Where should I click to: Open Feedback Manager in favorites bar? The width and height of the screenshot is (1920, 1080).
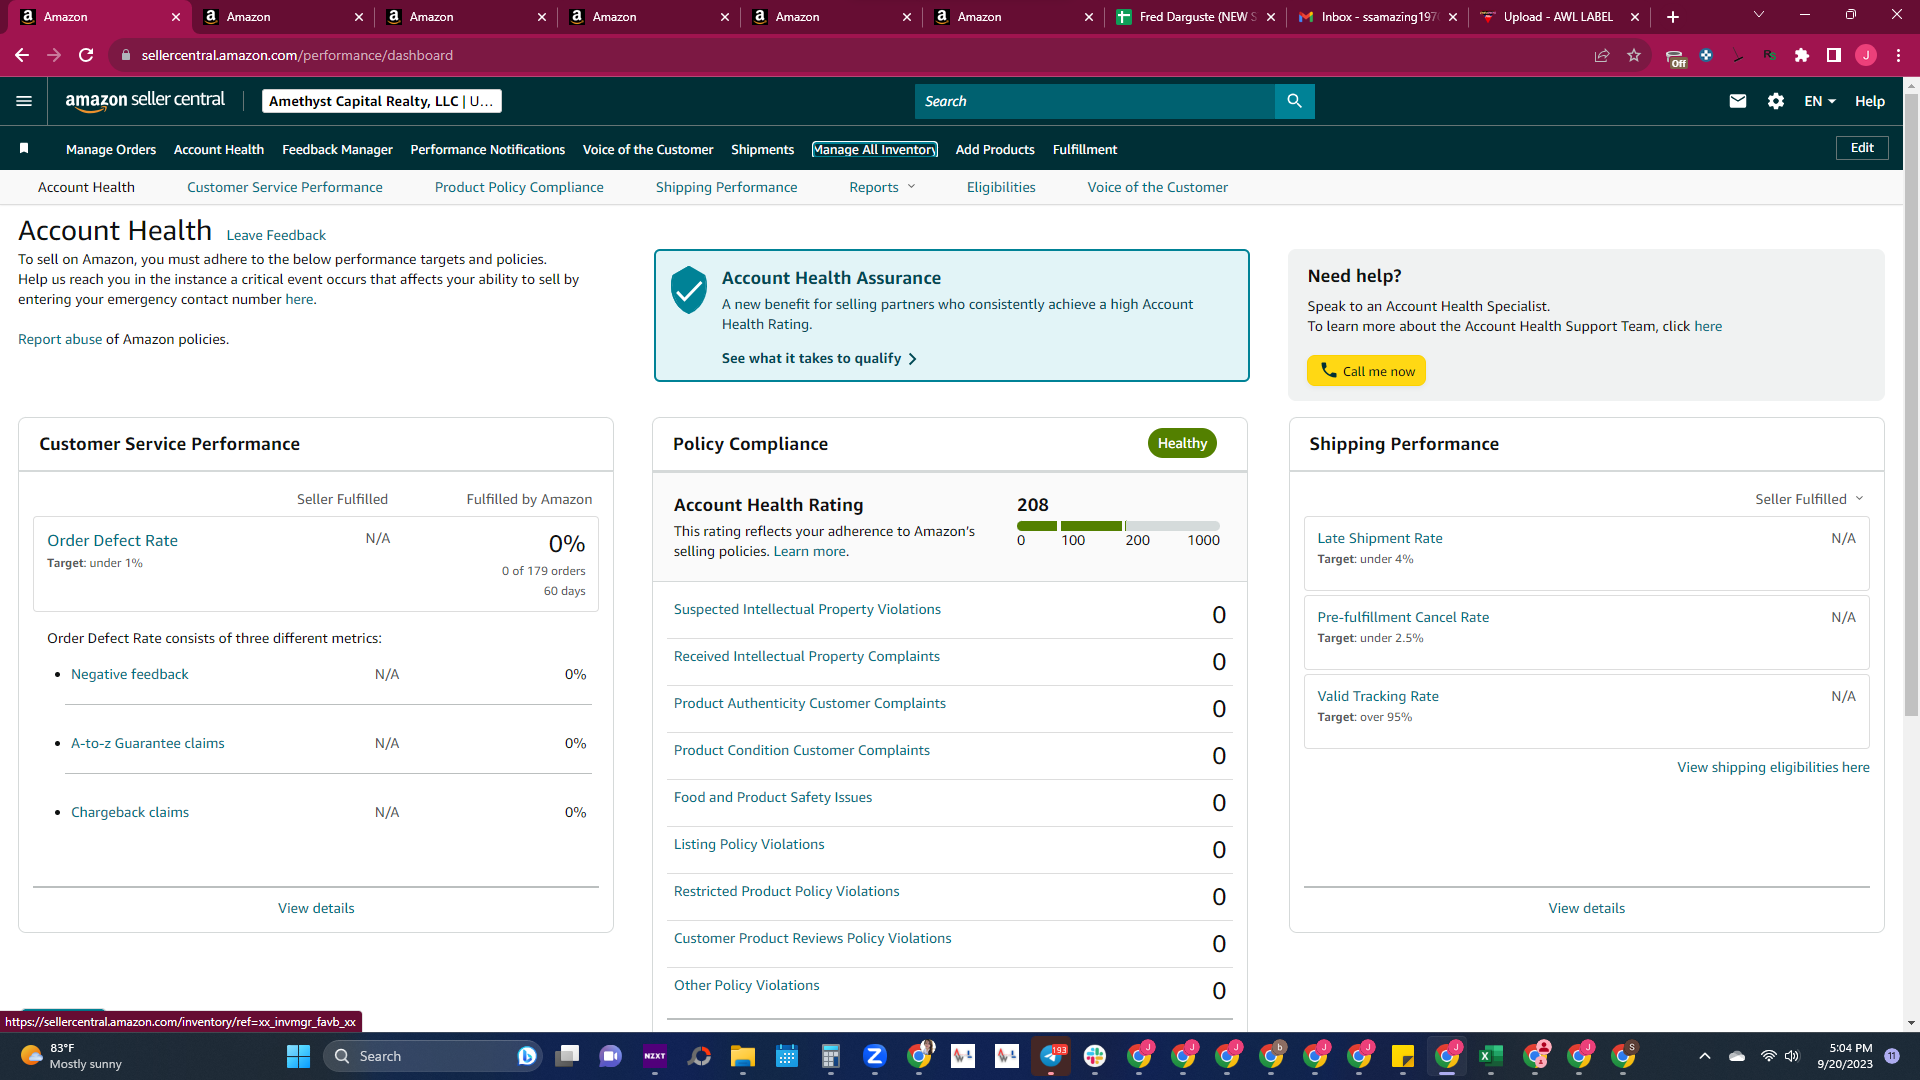click(x=337, y=149)
